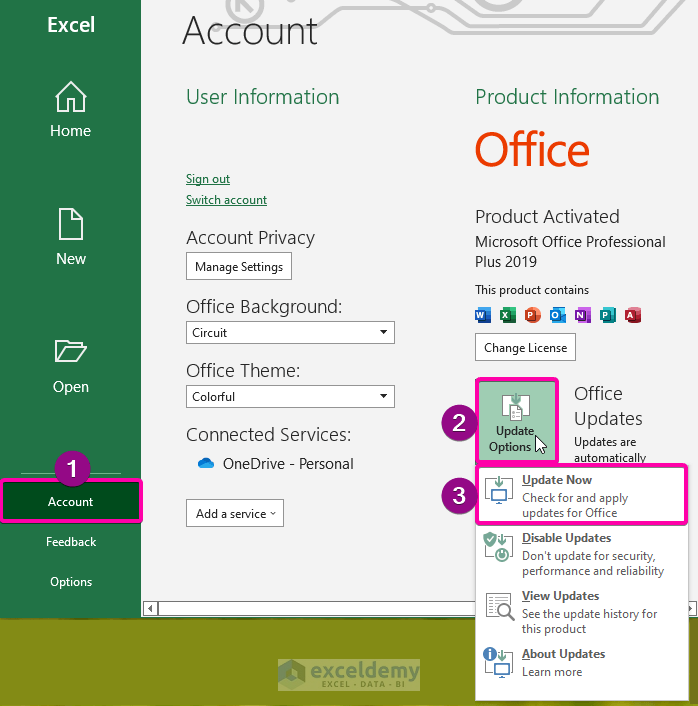Choose the About Updates menu entry
The width and height of the screenshot is (698, 706).
581,662
